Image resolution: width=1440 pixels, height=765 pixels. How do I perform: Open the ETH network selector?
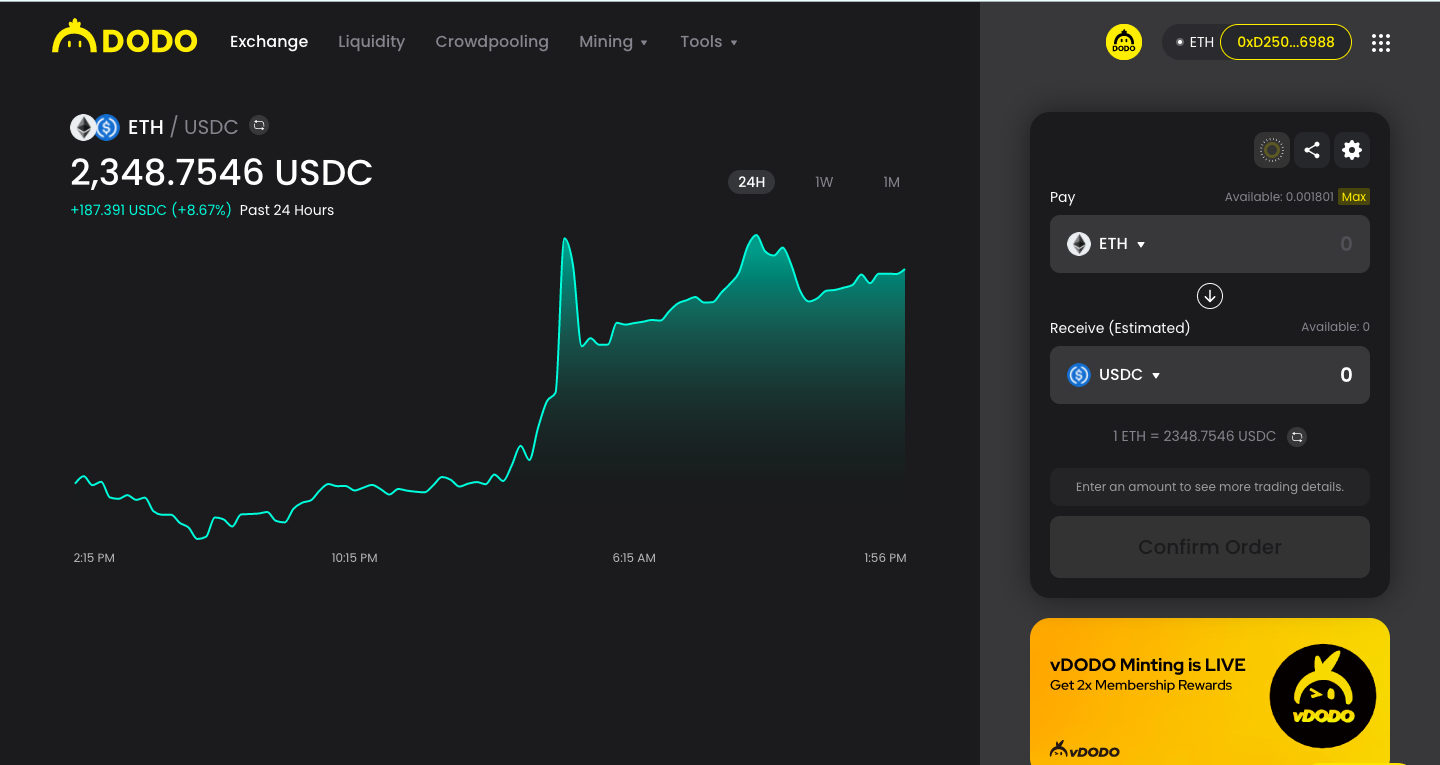(1194, 42)
